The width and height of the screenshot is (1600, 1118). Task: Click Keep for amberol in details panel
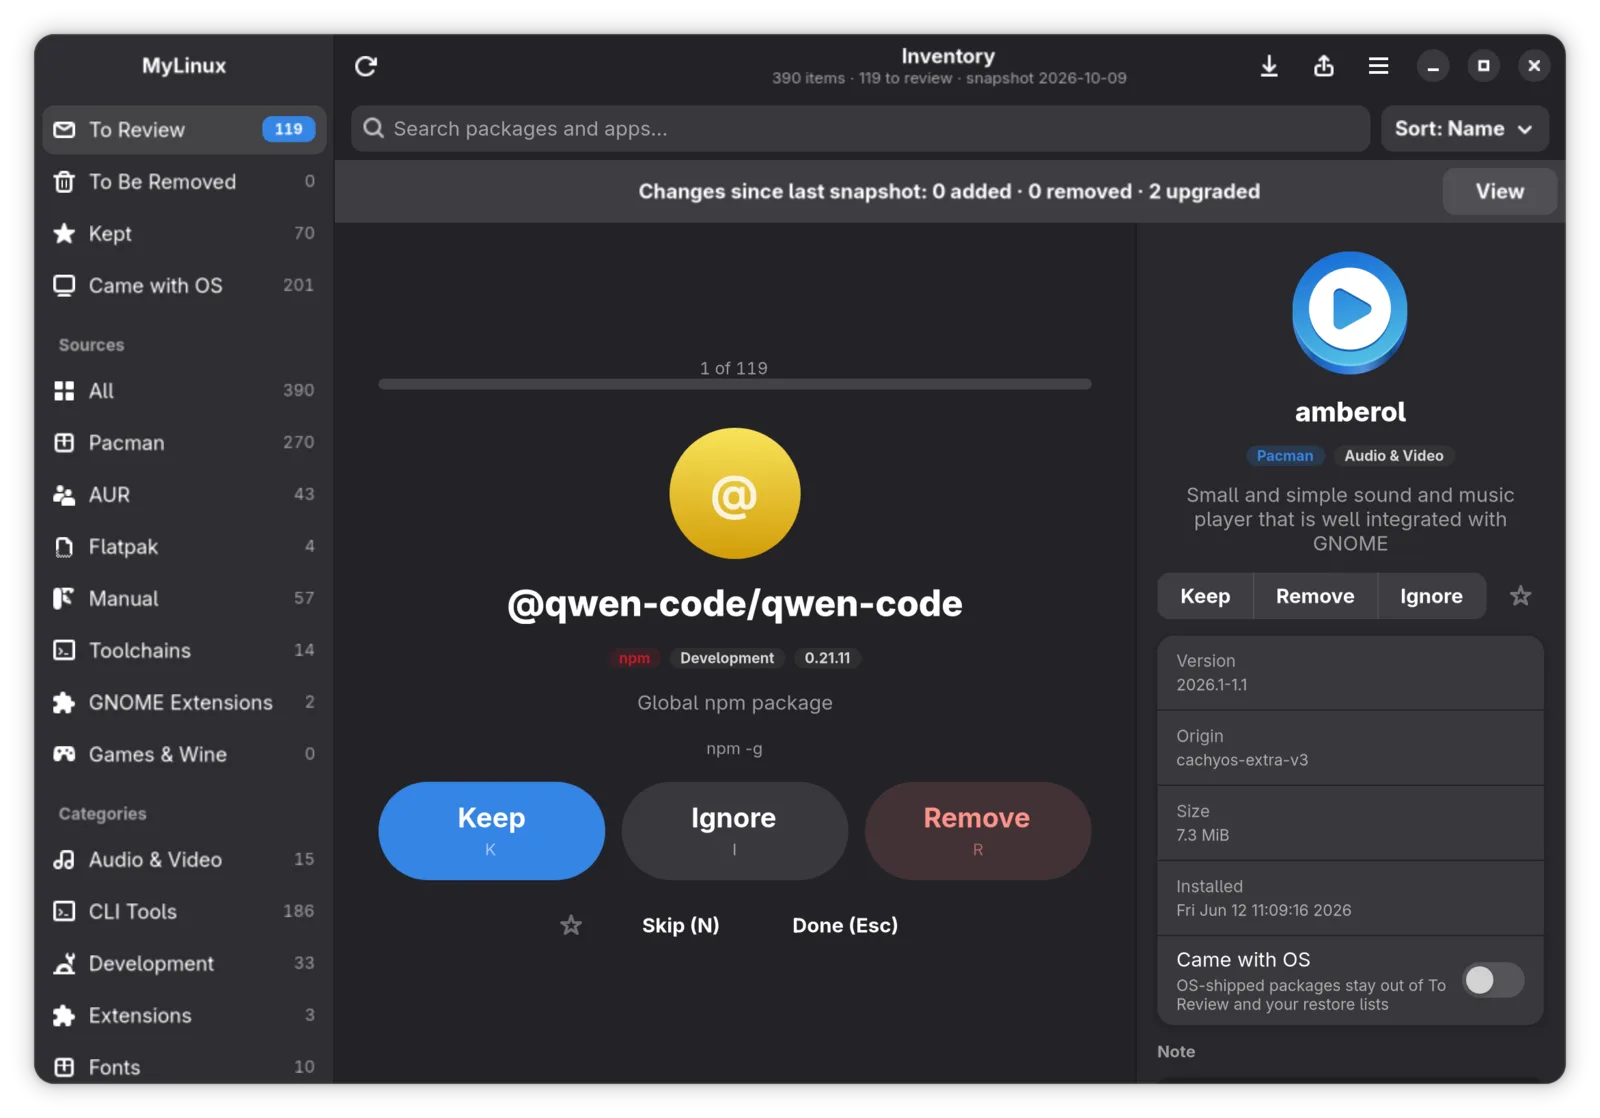click(x=1205, y=596)
